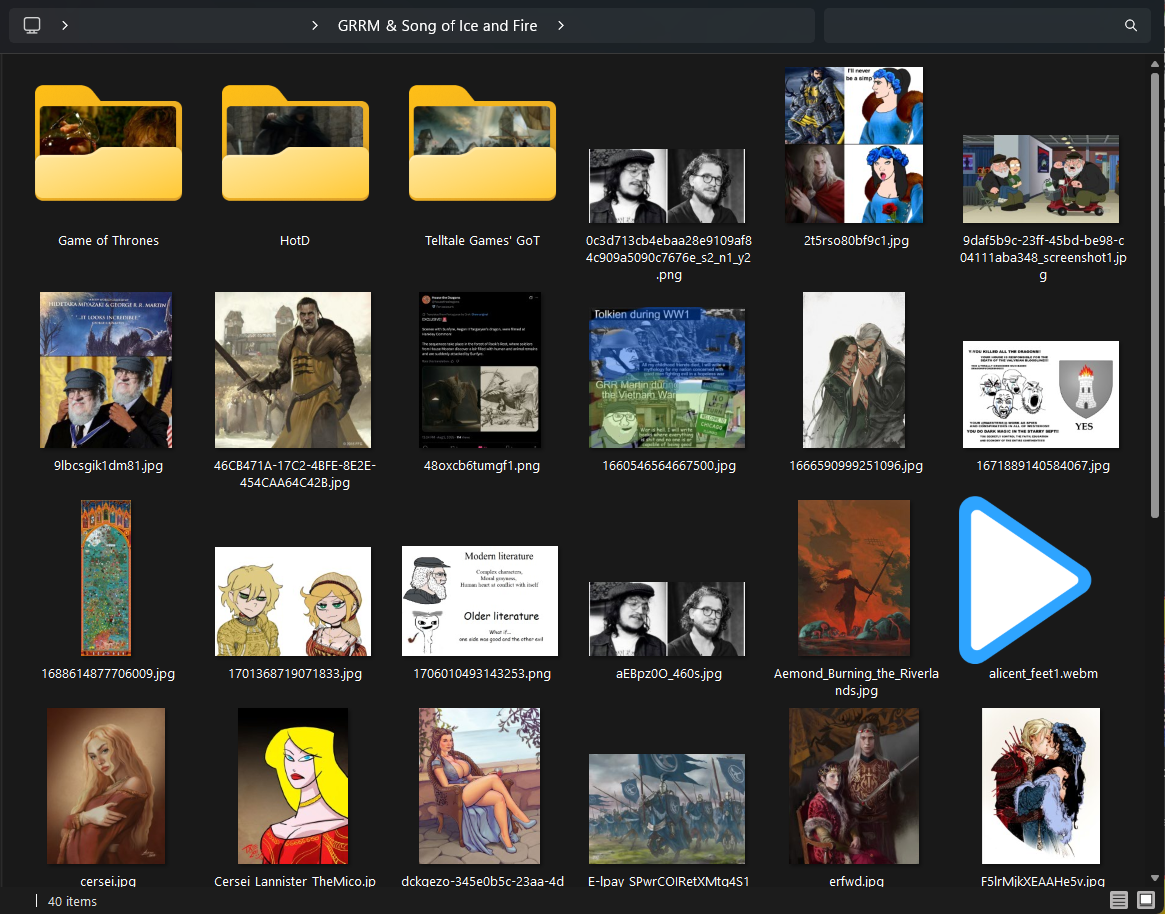Click the alicent_feet1.webm file name
This screenshot has height=914, width=1165.
coord(1043,674)
